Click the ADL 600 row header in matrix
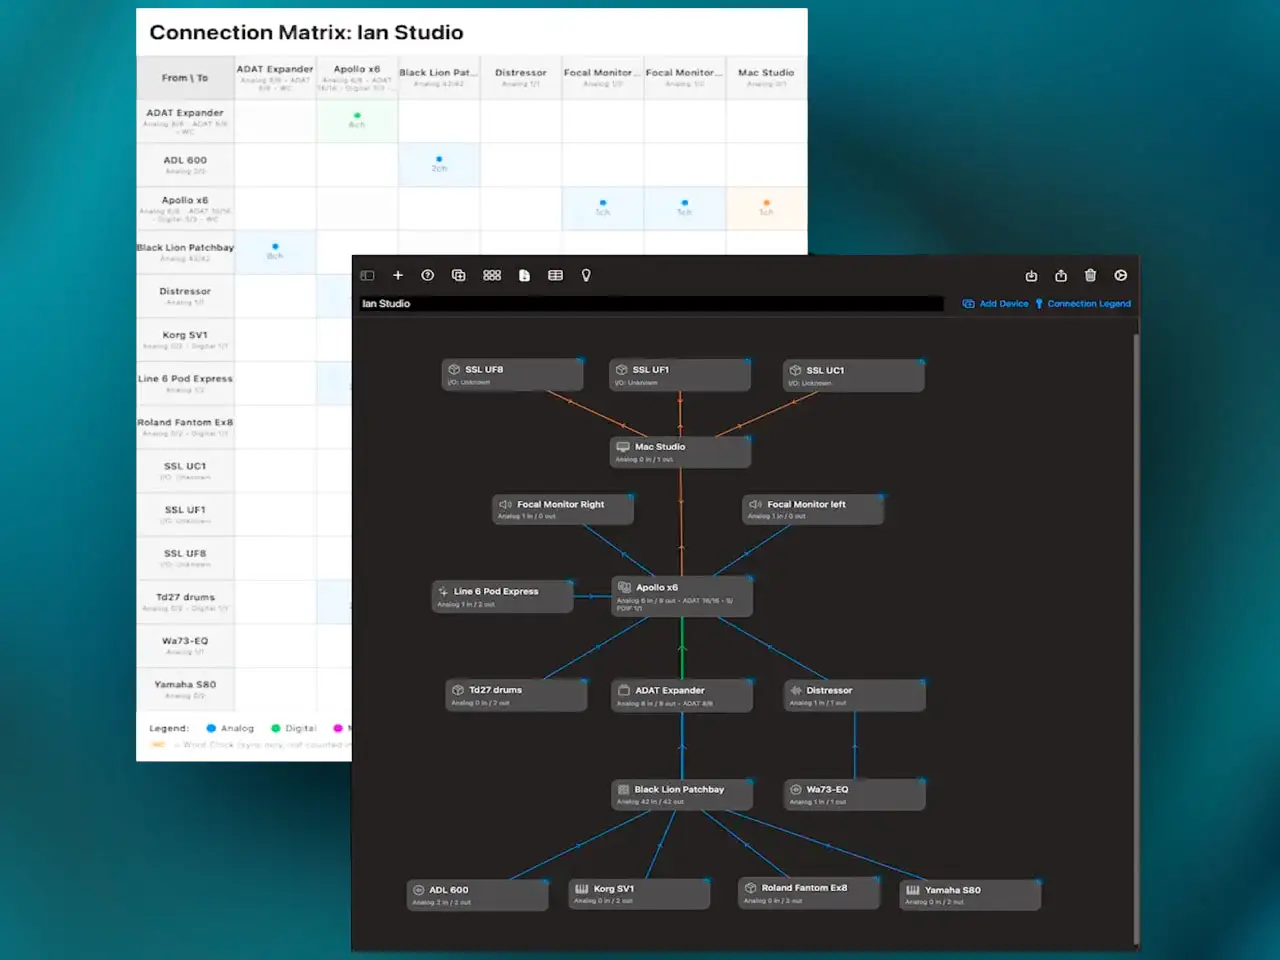The height and width of the screenshot is (960, 1280). pos(185,164)
